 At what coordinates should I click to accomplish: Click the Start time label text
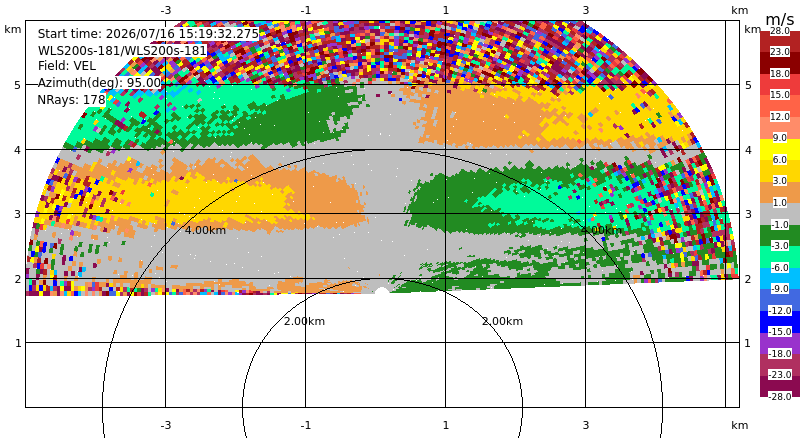pyautogui.click(x=148, y=34)
